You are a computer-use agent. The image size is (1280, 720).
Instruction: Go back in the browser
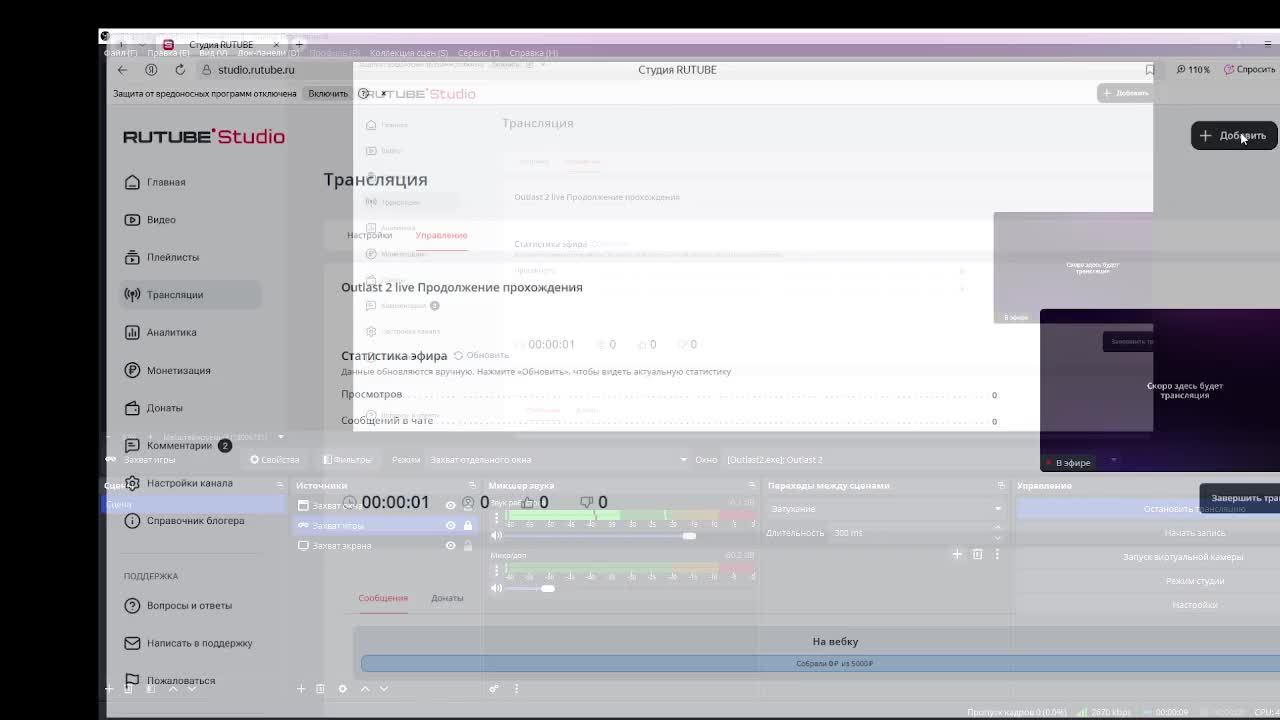[122, 70]
